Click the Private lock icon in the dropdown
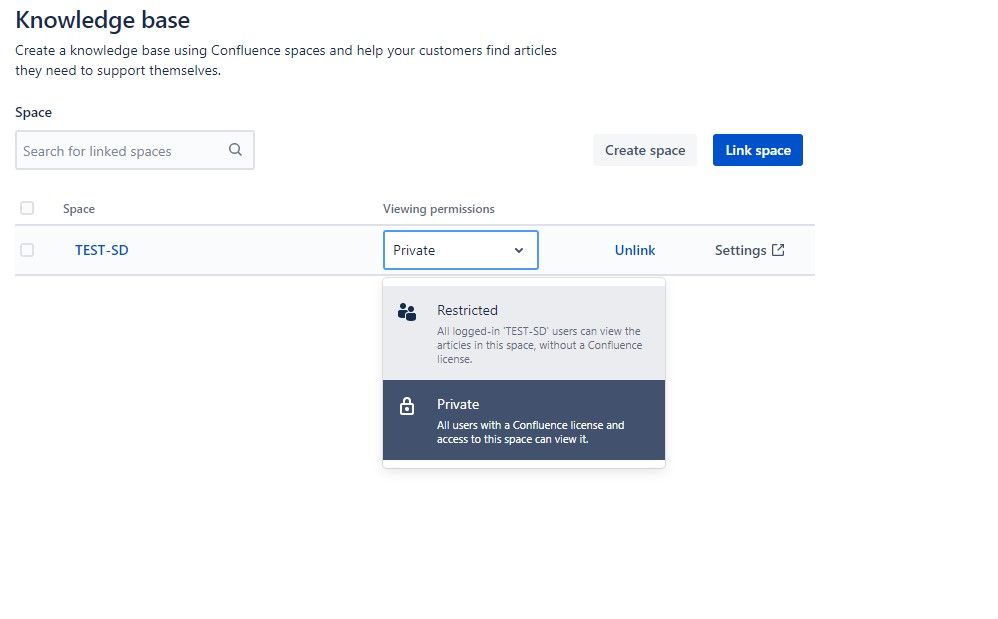998x619 pixels. [x=407, y=405]
